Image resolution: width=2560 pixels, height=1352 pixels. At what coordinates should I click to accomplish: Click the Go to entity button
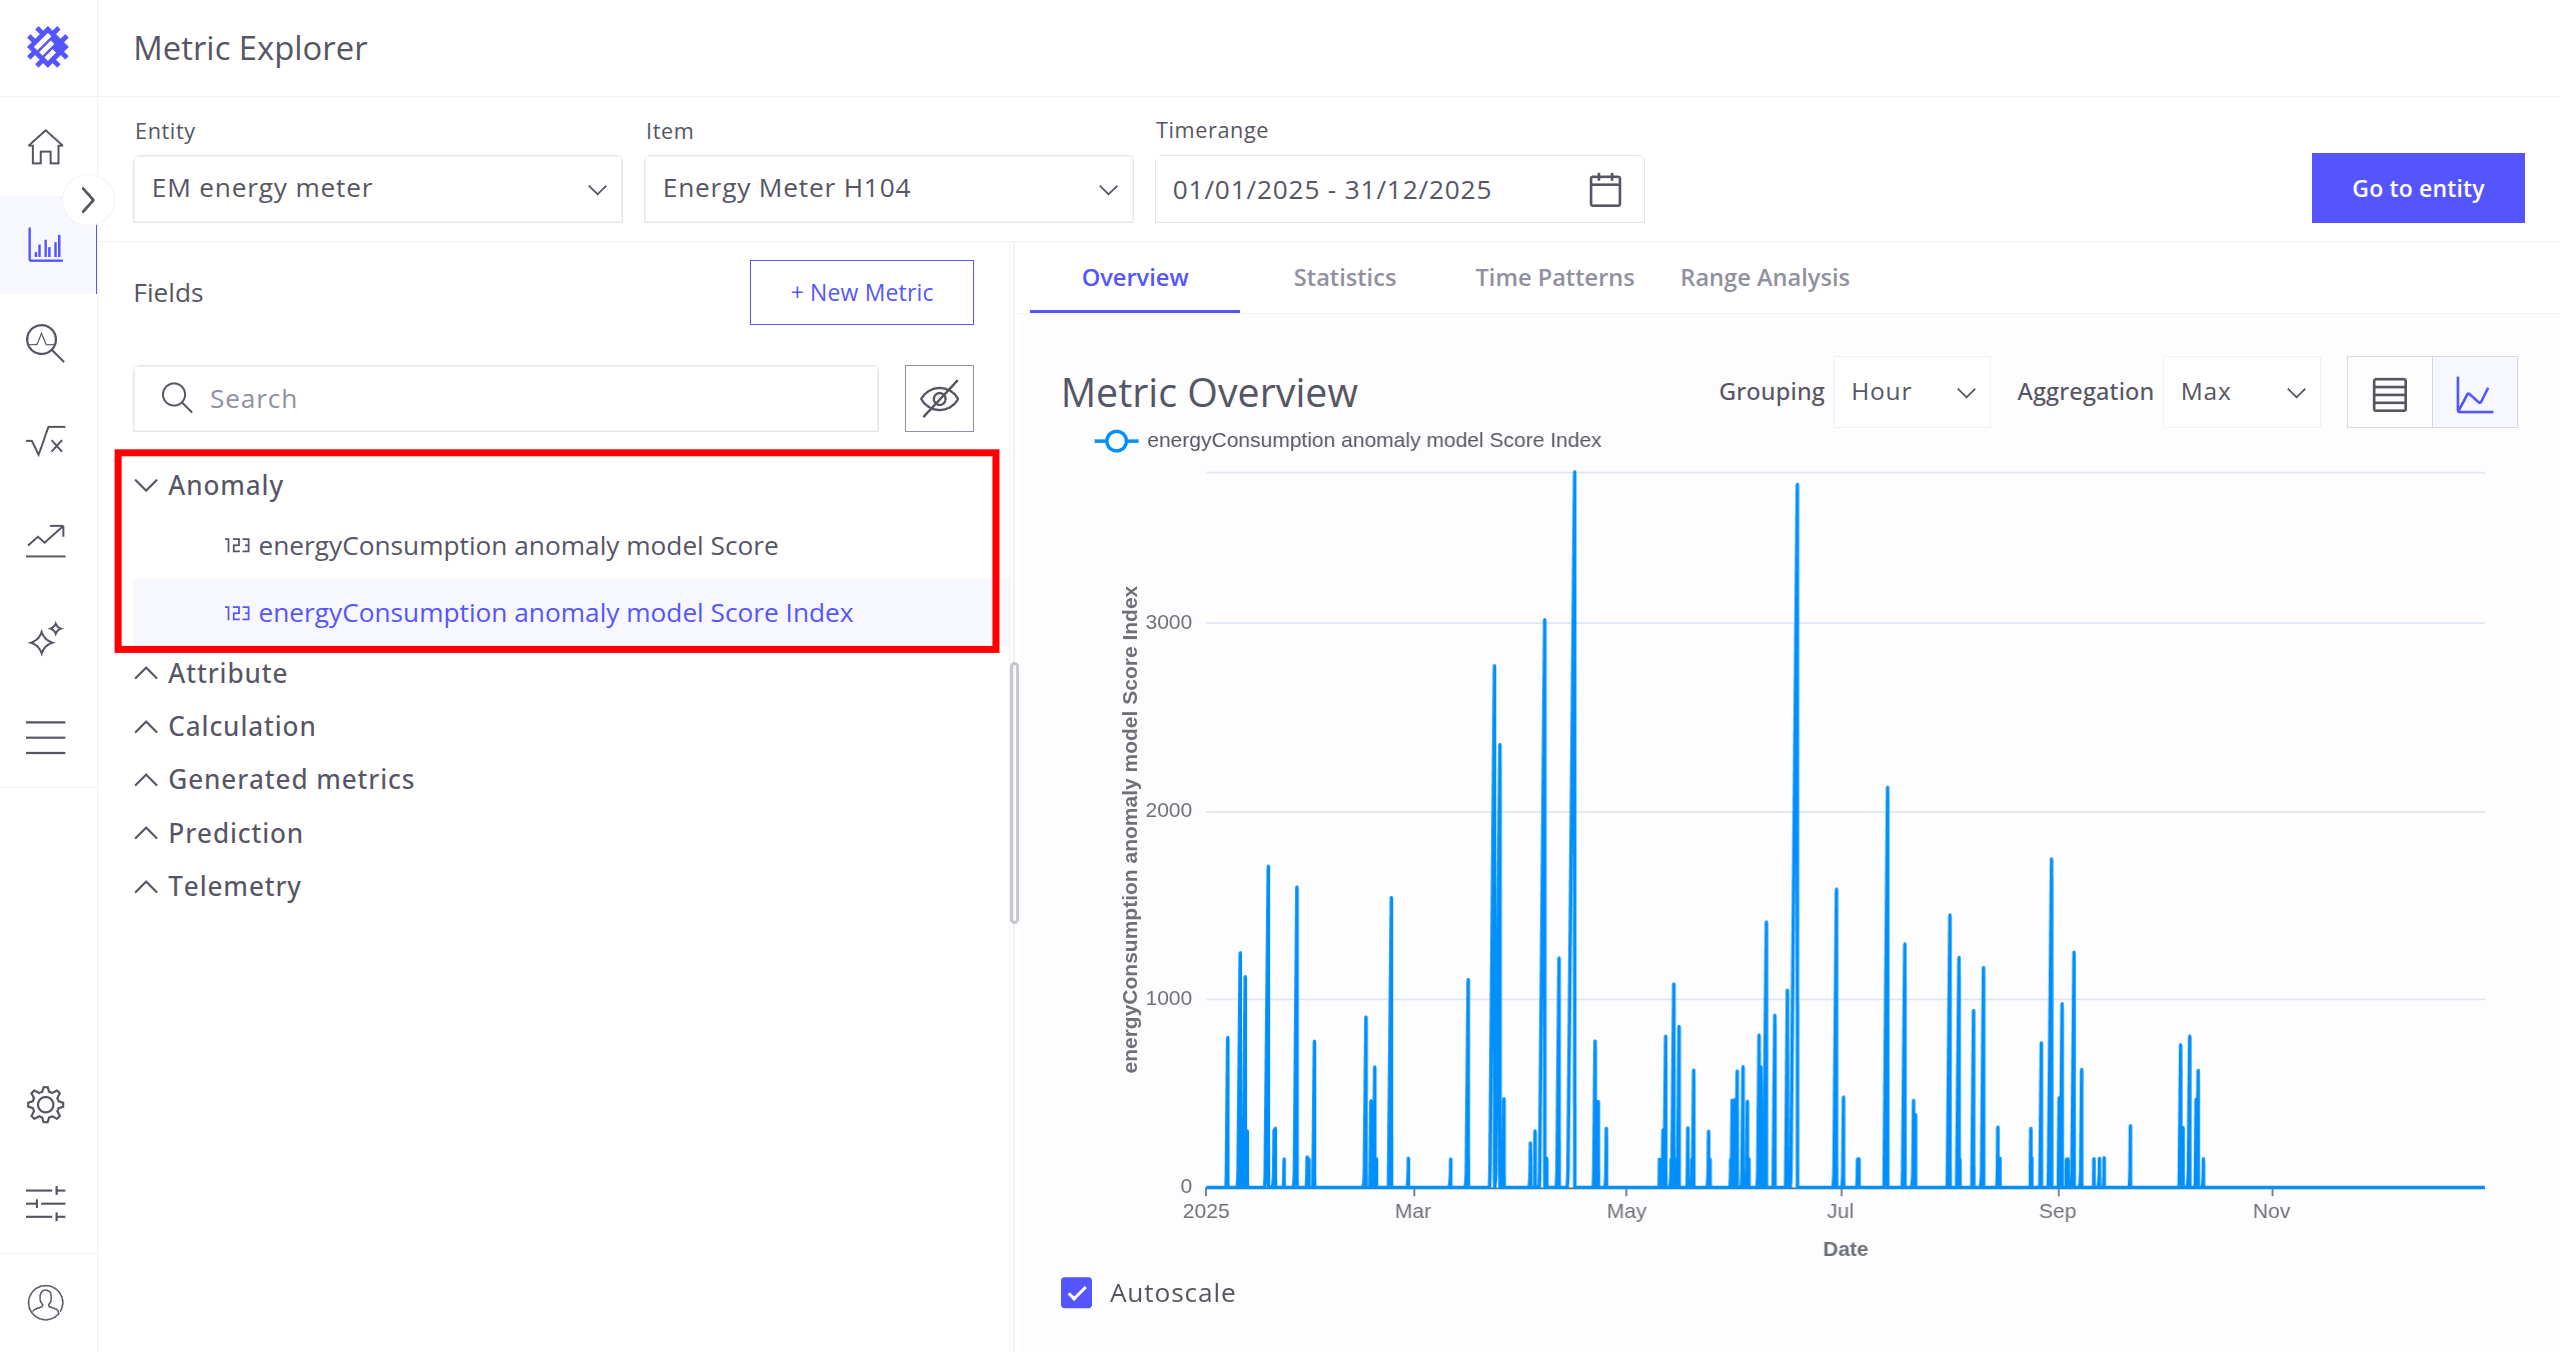[x=2417, y=189]
